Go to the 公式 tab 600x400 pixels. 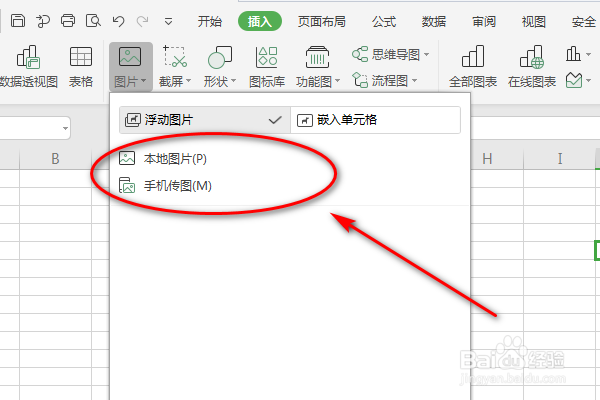[x=384, y=21]
